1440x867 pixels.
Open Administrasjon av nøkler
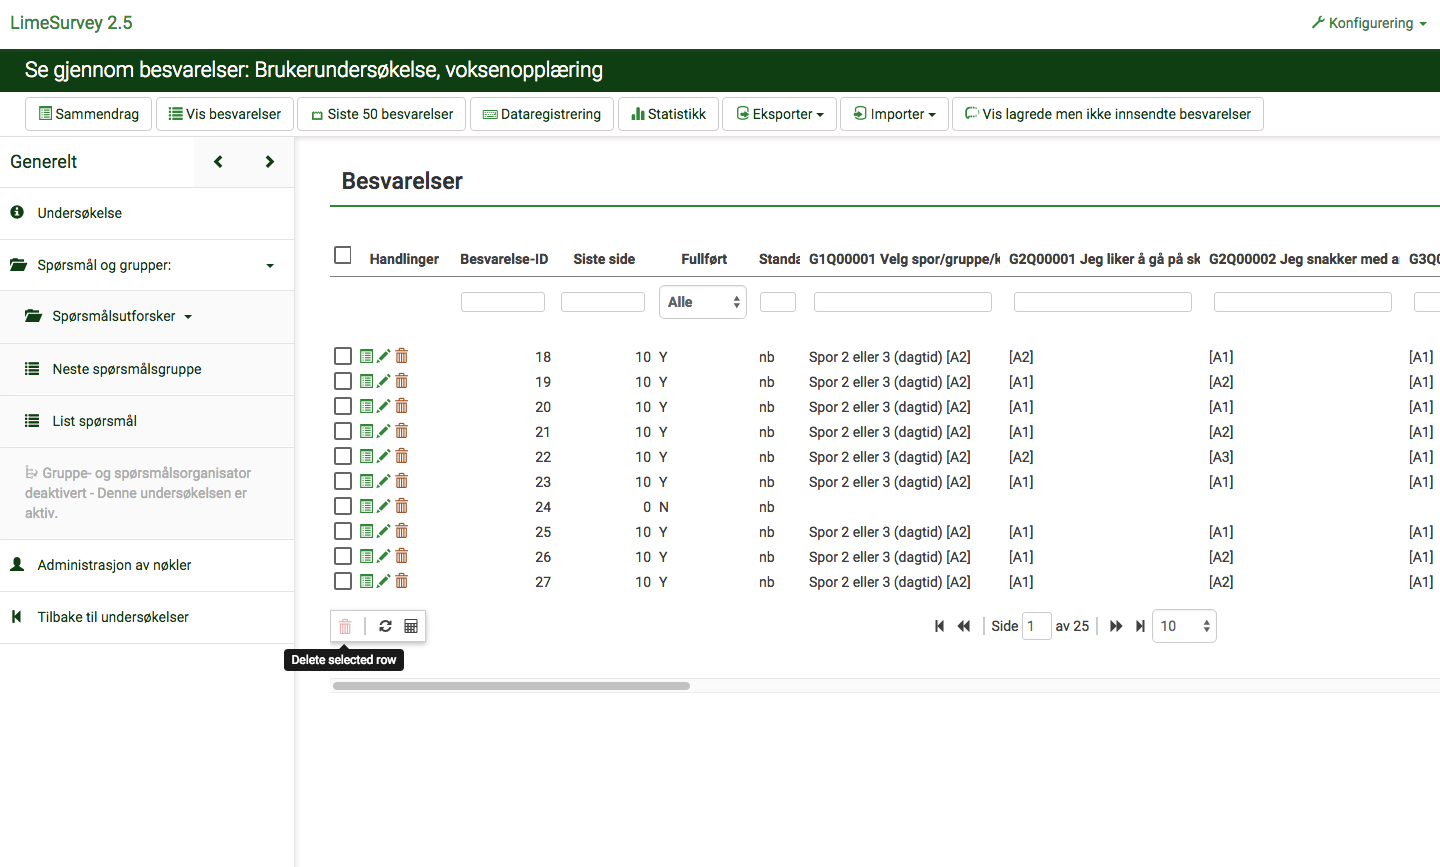pyautogui.click(x=114, y=565)
